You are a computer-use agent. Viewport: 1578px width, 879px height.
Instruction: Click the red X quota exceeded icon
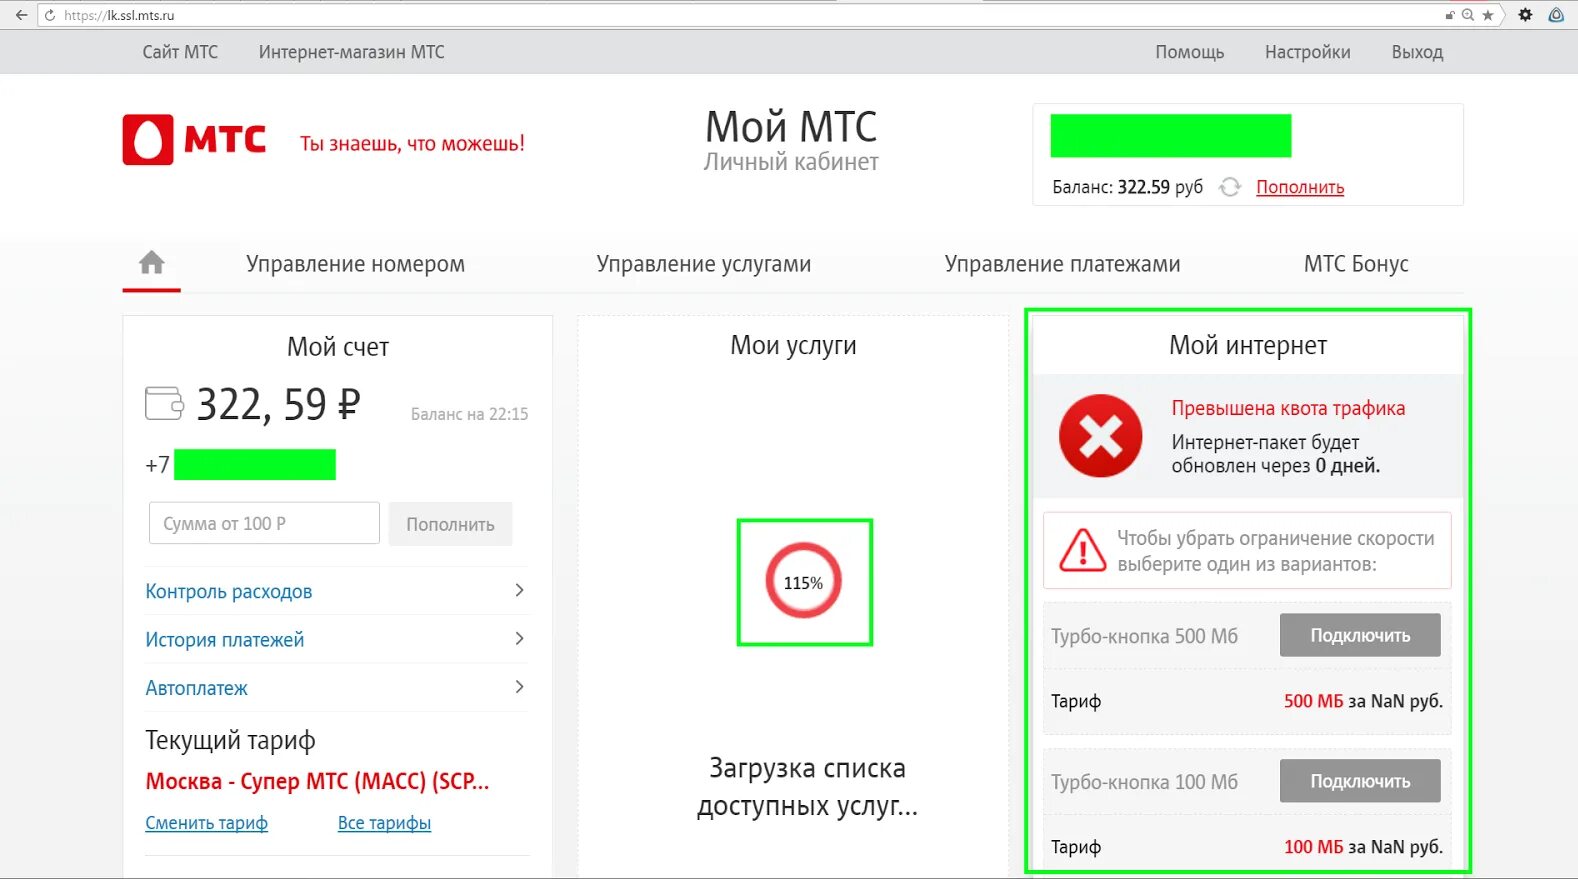1100,436
